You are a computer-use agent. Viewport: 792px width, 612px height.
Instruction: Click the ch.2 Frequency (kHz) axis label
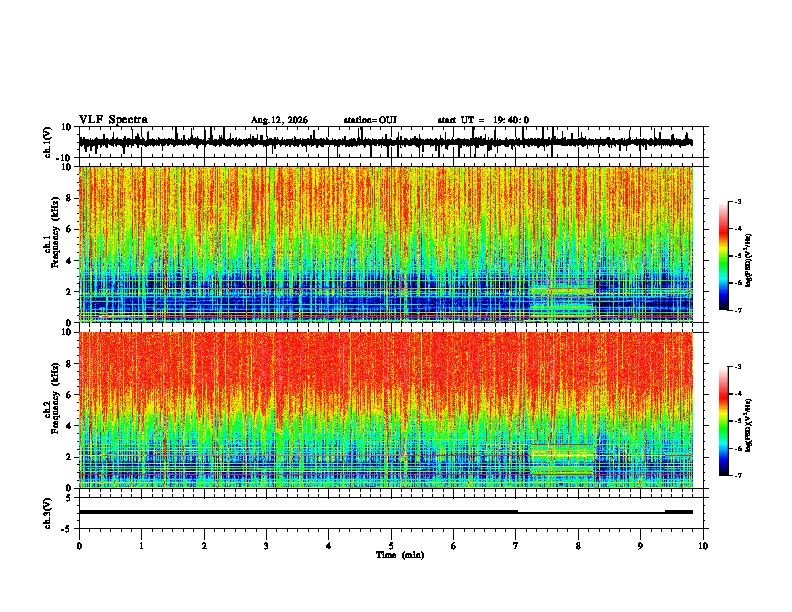coord(55,398)
